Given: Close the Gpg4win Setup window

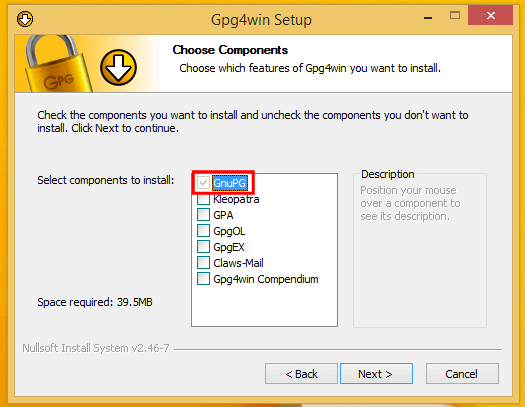Looking at the screenshot, I should pyautogui.click(x=491, y=15).
